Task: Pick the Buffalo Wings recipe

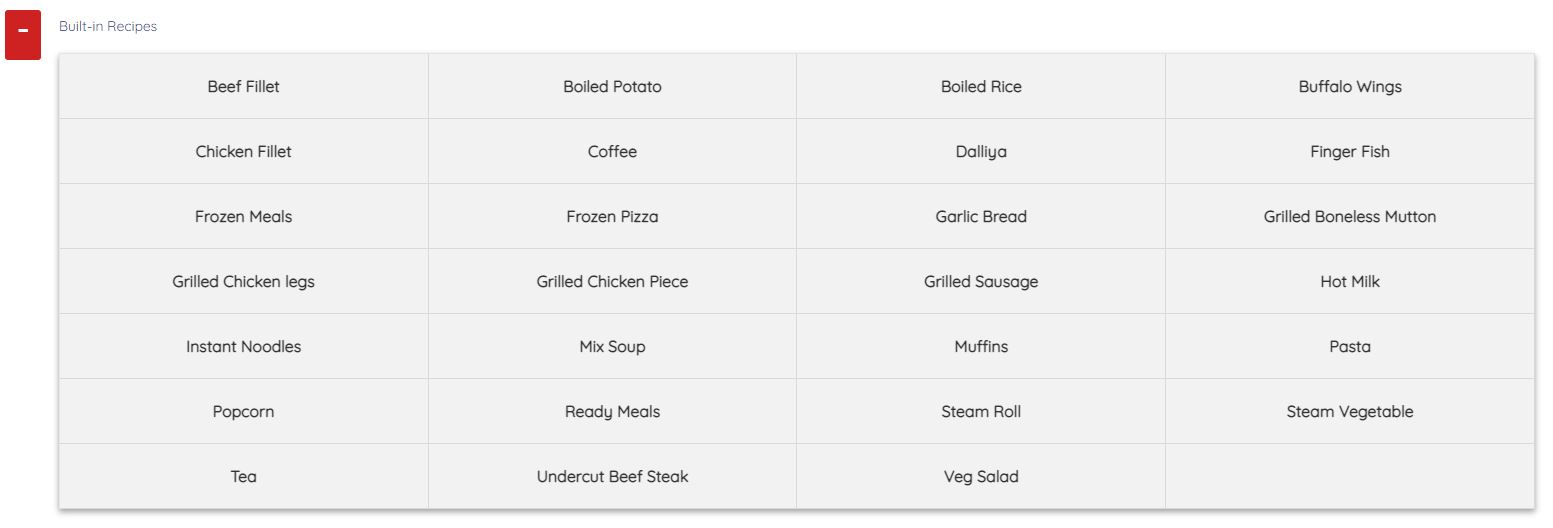Action: [1350, 87]
